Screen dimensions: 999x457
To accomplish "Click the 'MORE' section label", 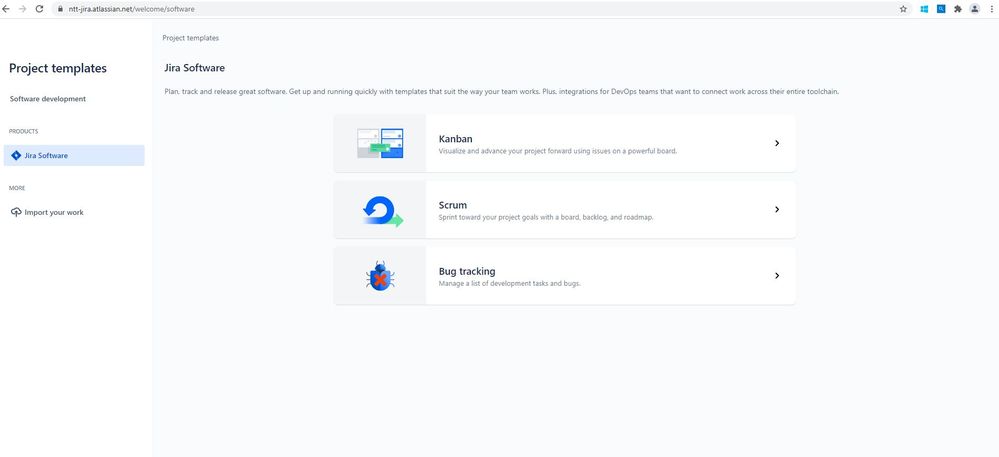I will pyautogui.click(x=17, y=188).
